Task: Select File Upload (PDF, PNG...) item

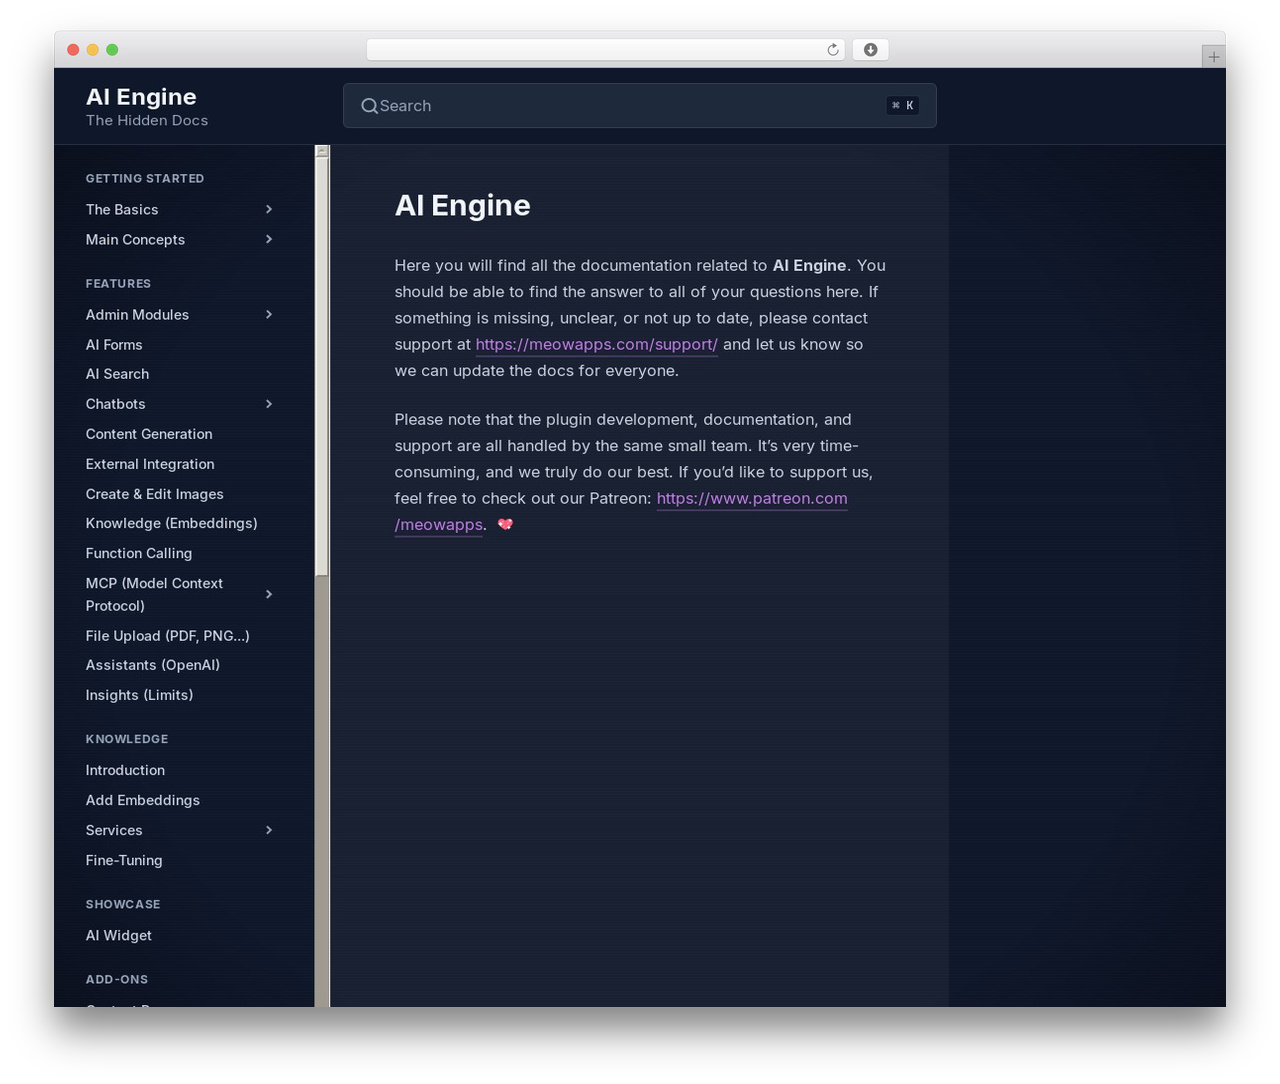Action: 168,636
